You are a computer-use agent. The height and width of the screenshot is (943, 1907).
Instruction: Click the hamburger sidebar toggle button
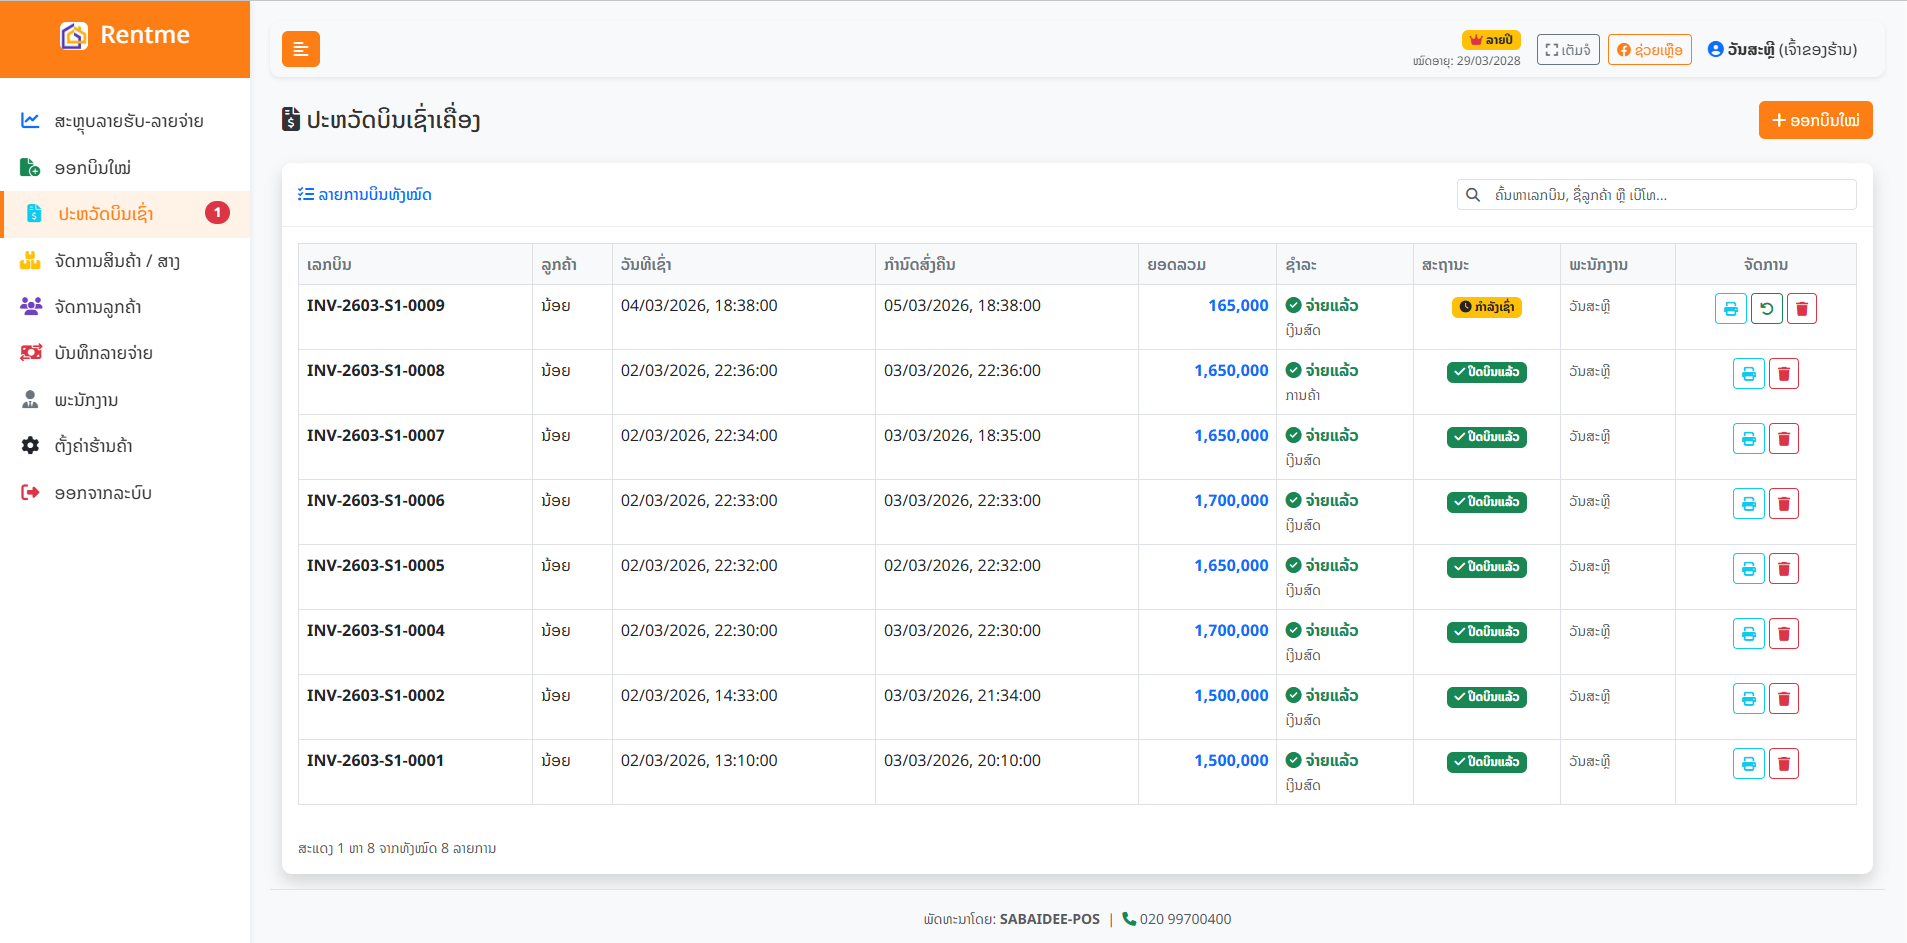point(300,49)
